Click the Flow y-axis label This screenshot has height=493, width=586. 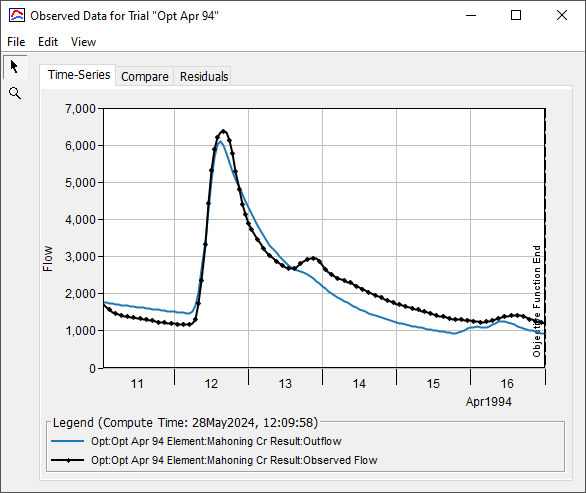point(47,258)
